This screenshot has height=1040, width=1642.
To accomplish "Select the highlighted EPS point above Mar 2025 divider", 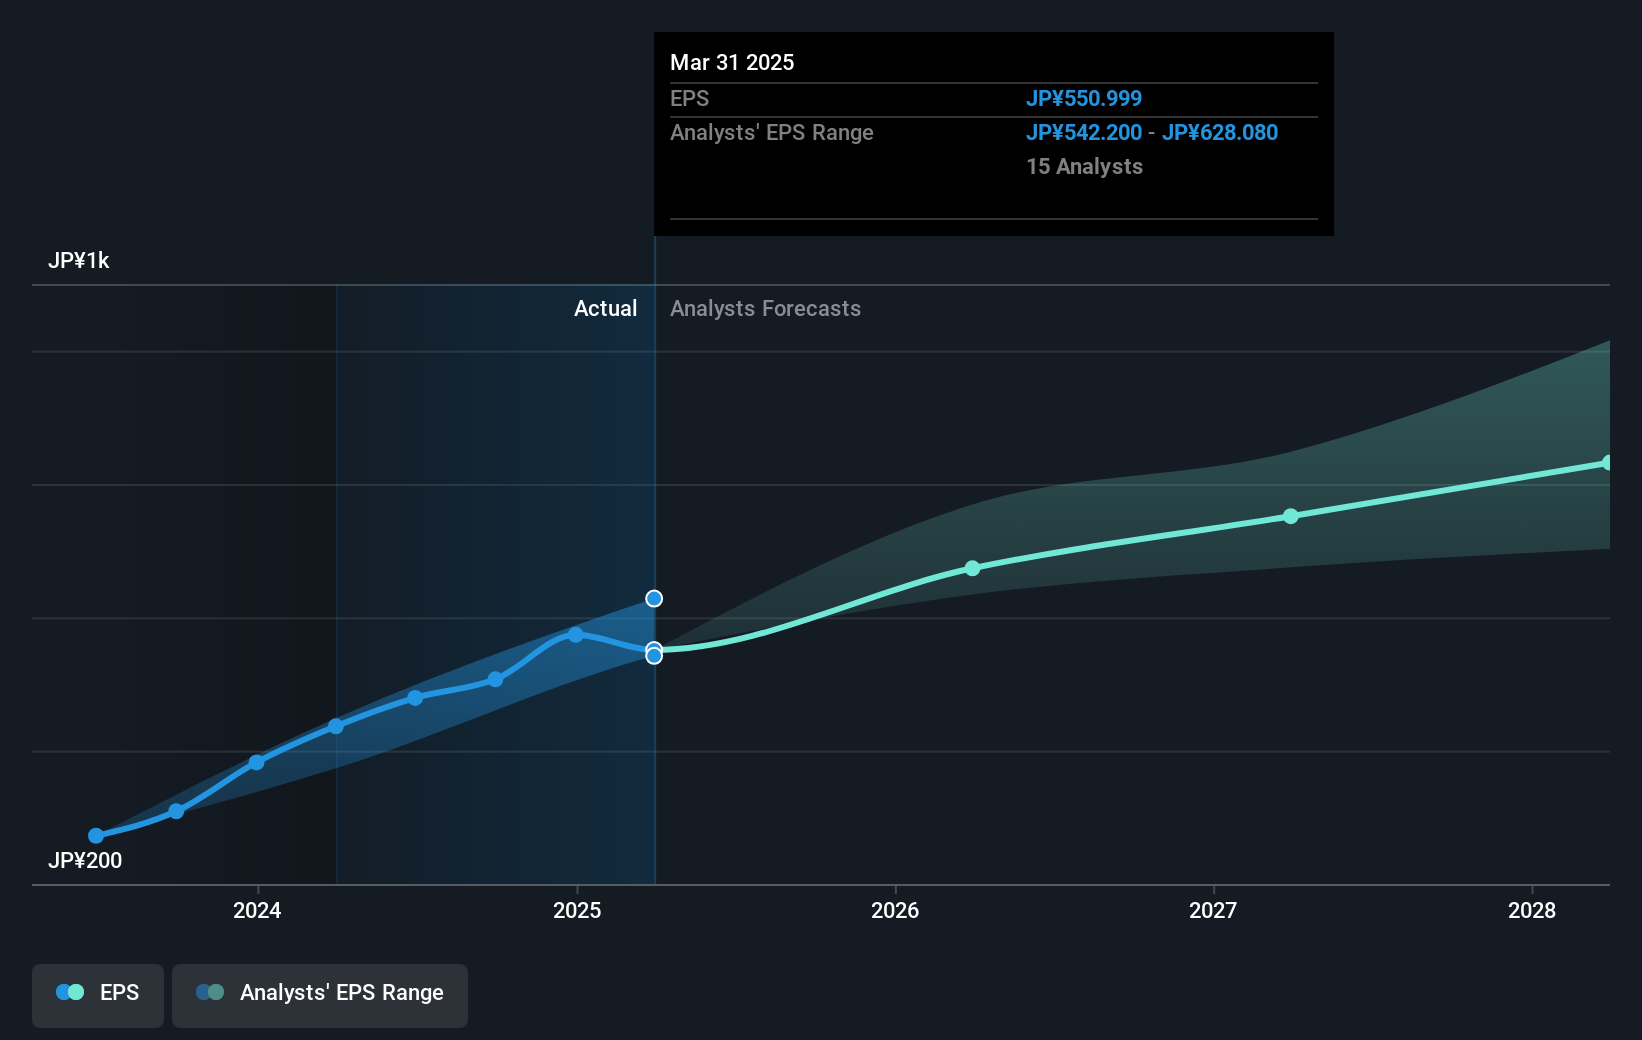I will [654, 598].
